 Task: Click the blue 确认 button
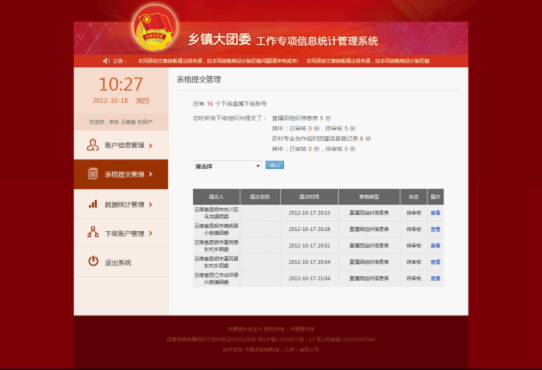(275, 165)
